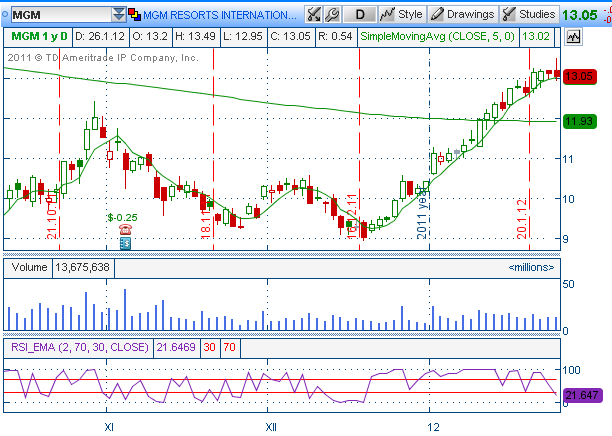Screen dimensions: 612x436
Task: Open the Drawings menu
Action: (x=463, y=14)
